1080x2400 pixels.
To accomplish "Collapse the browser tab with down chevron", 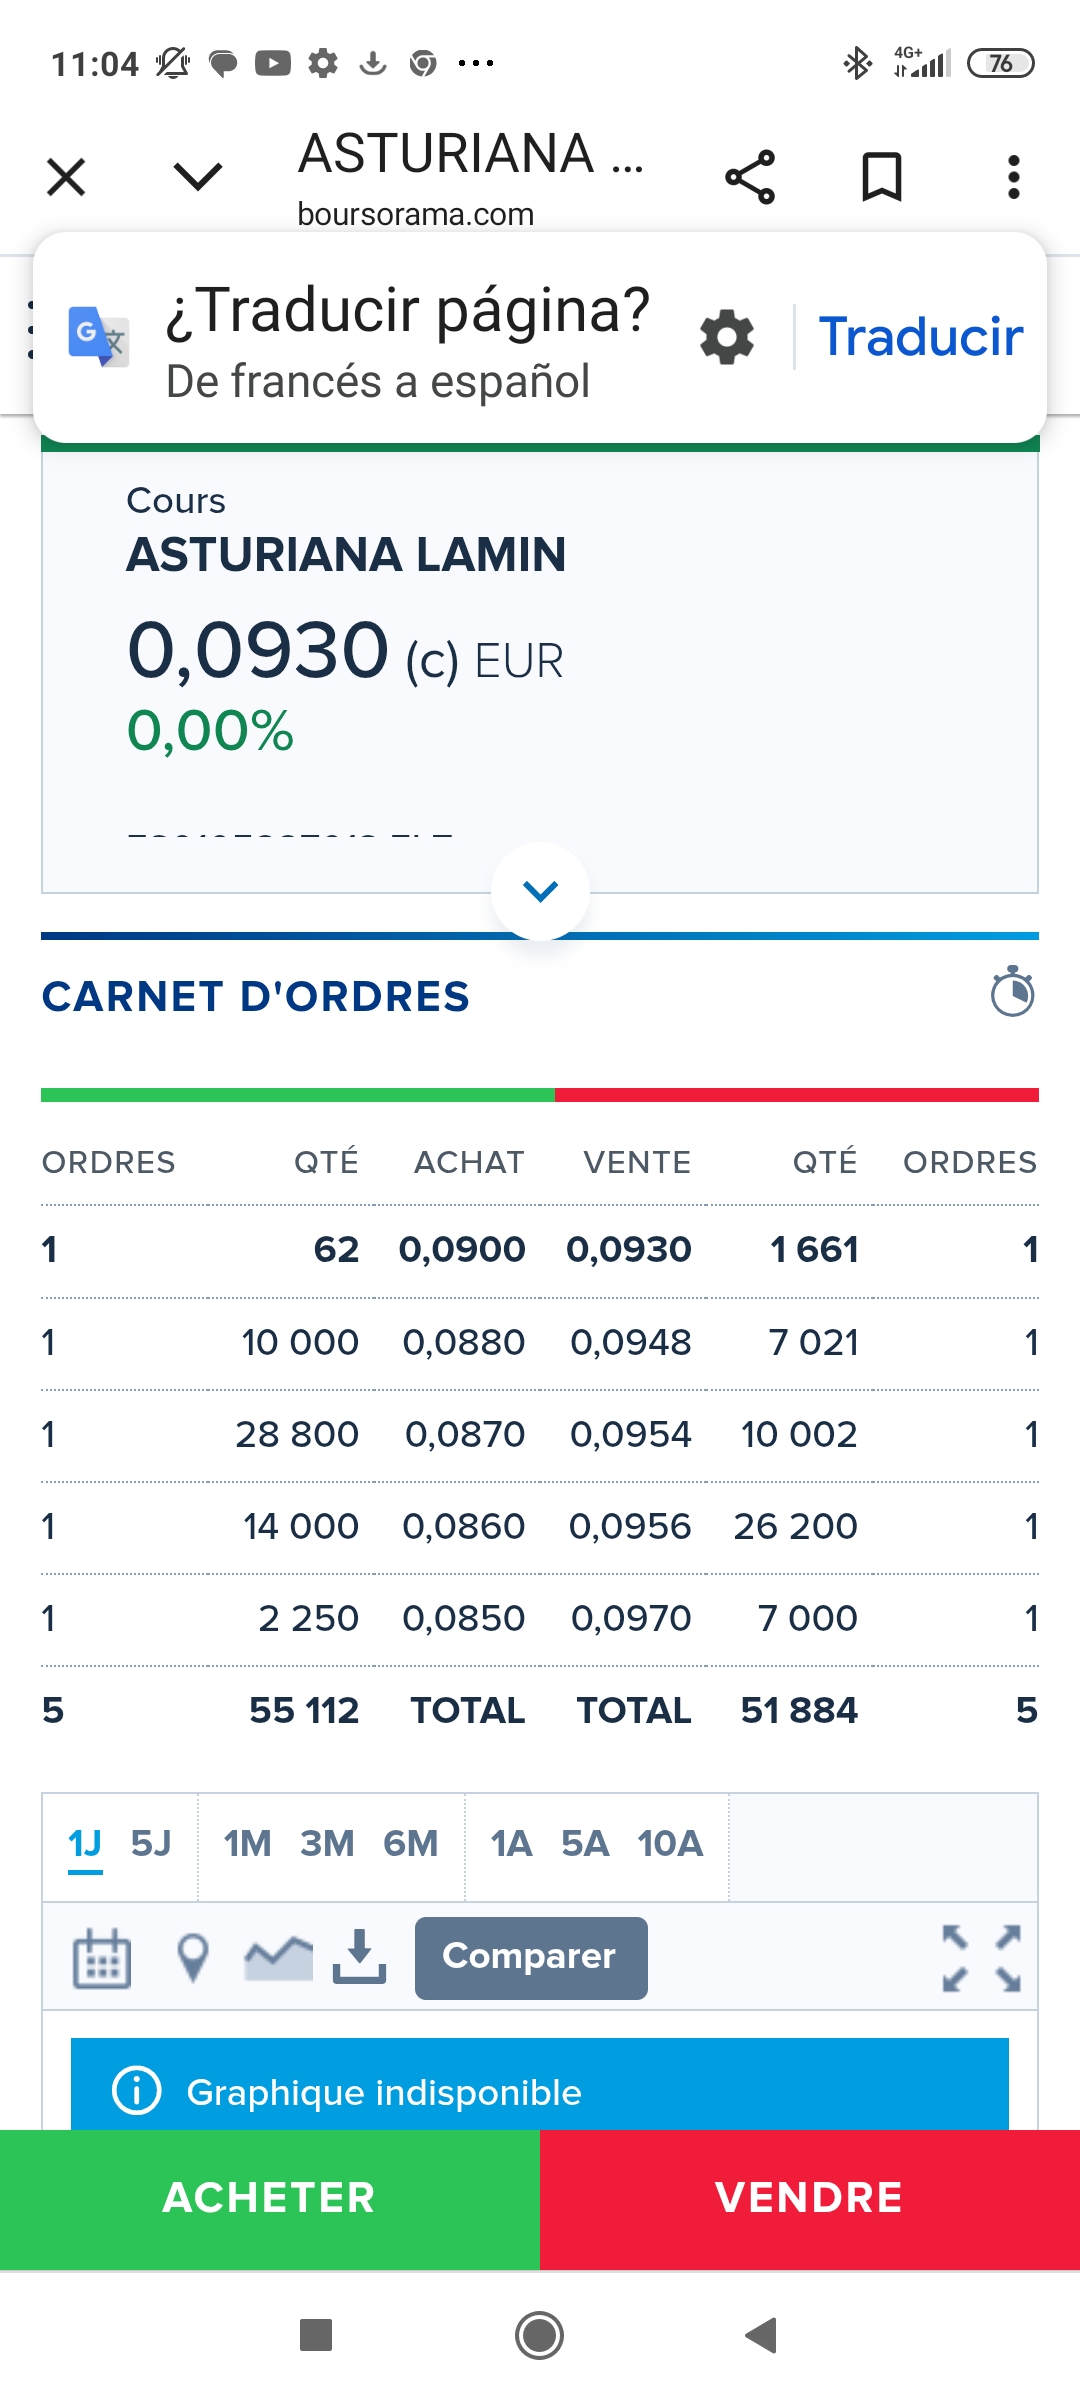I will coord(198,178).
